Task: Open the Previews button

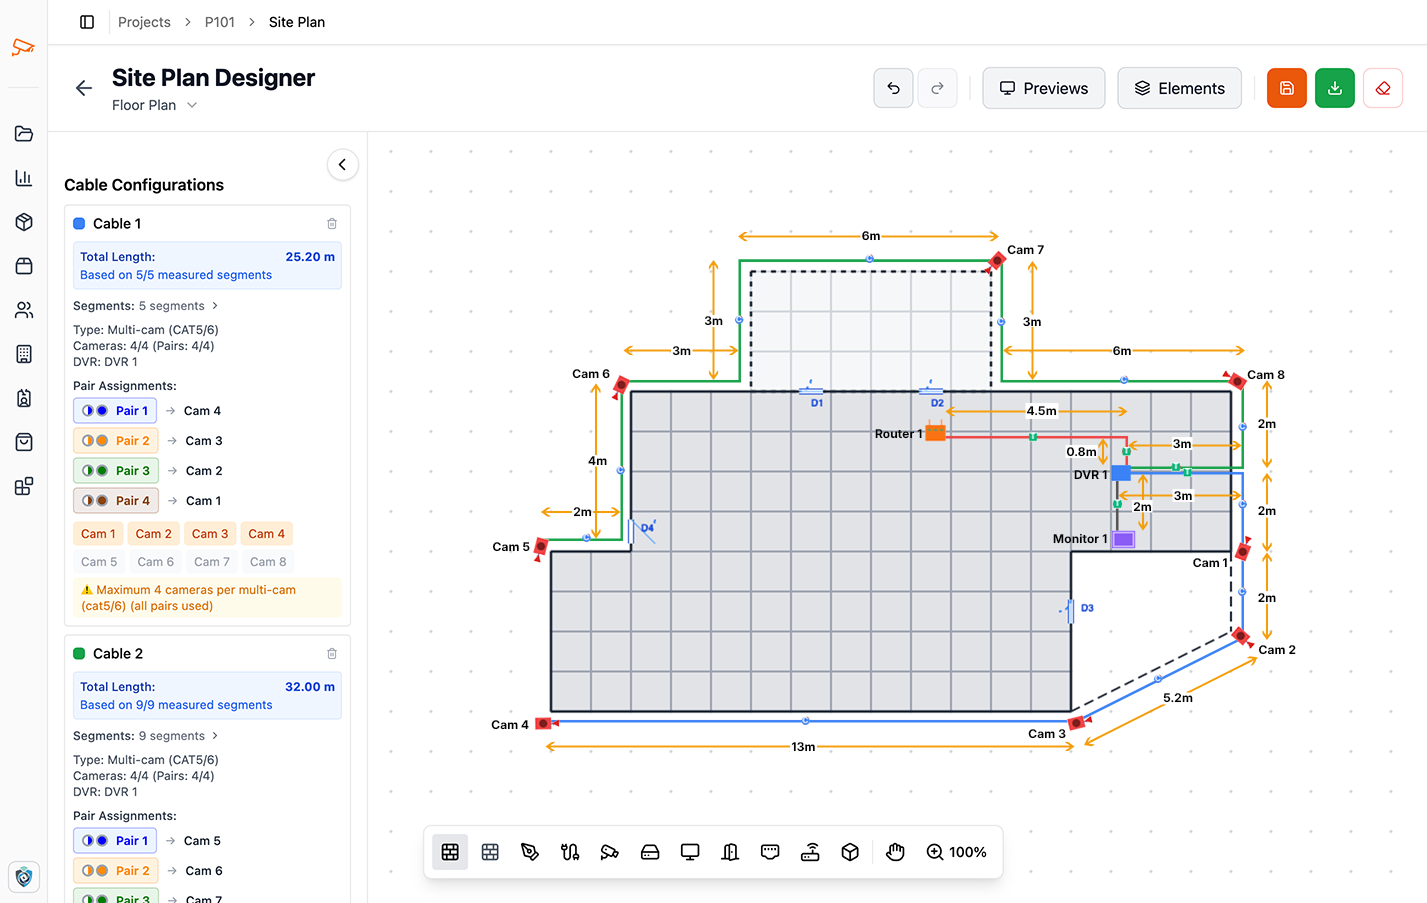Action: tap(1043, 88)
